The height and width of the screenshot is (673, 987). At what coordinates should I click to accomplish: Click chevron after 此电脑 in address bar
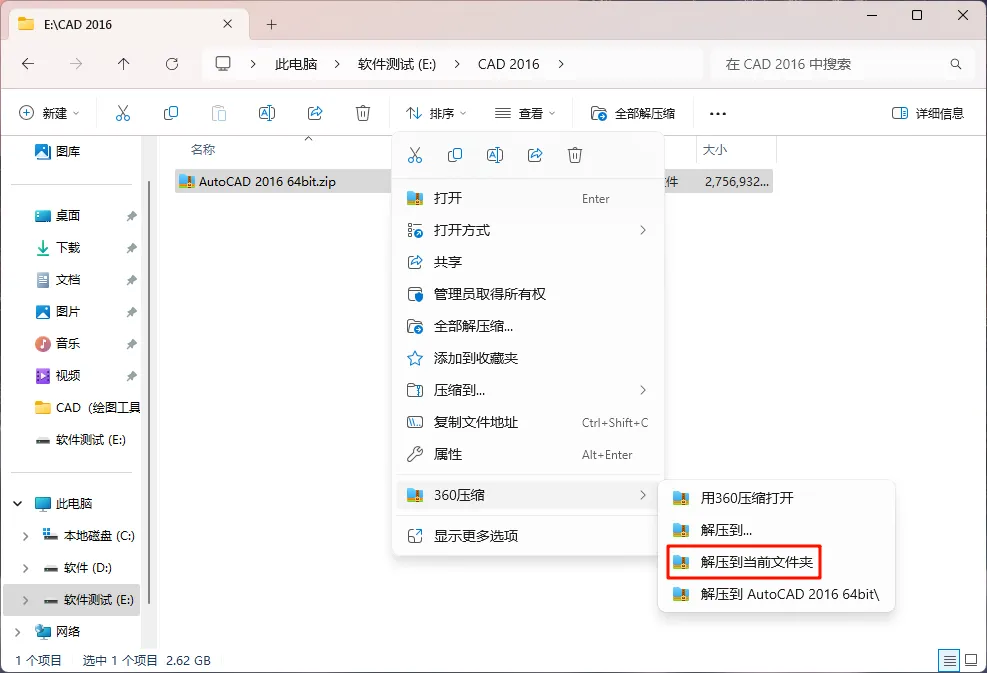point(337,64)
